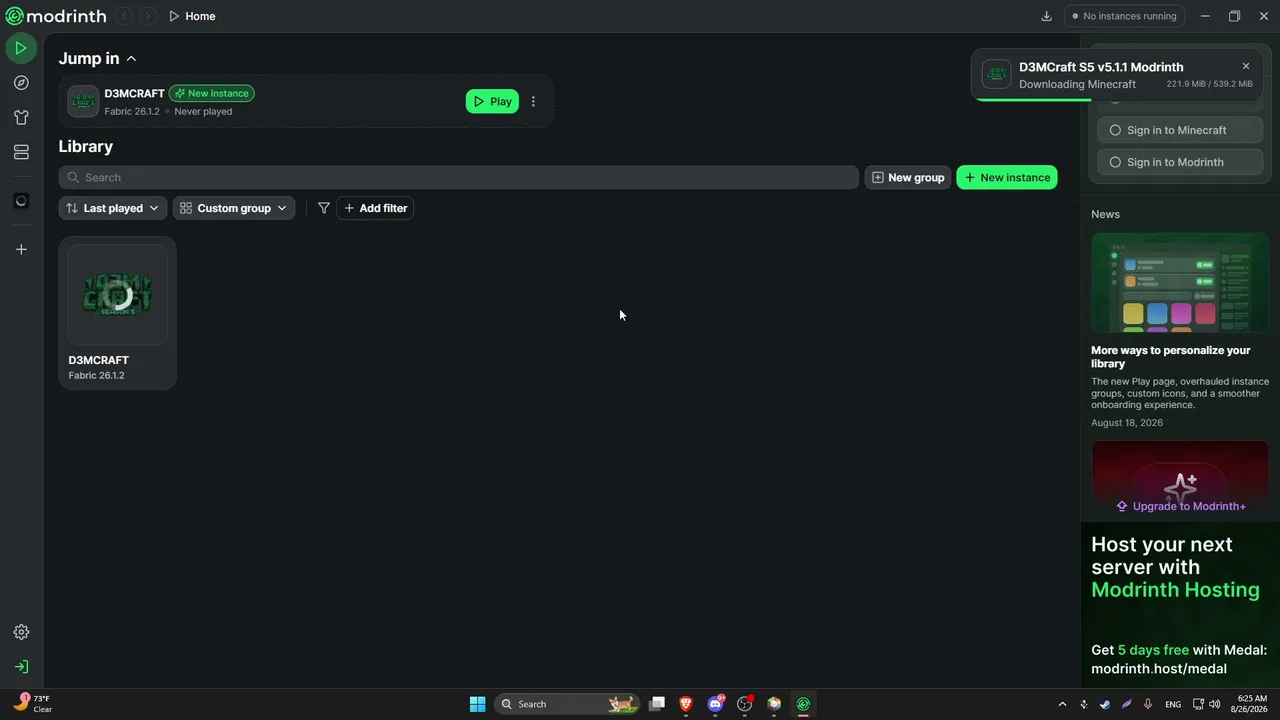Click the D3MCRAFT name in Jump in
1280x720 pixels.
pyautogui.click(x=134, y=93)
